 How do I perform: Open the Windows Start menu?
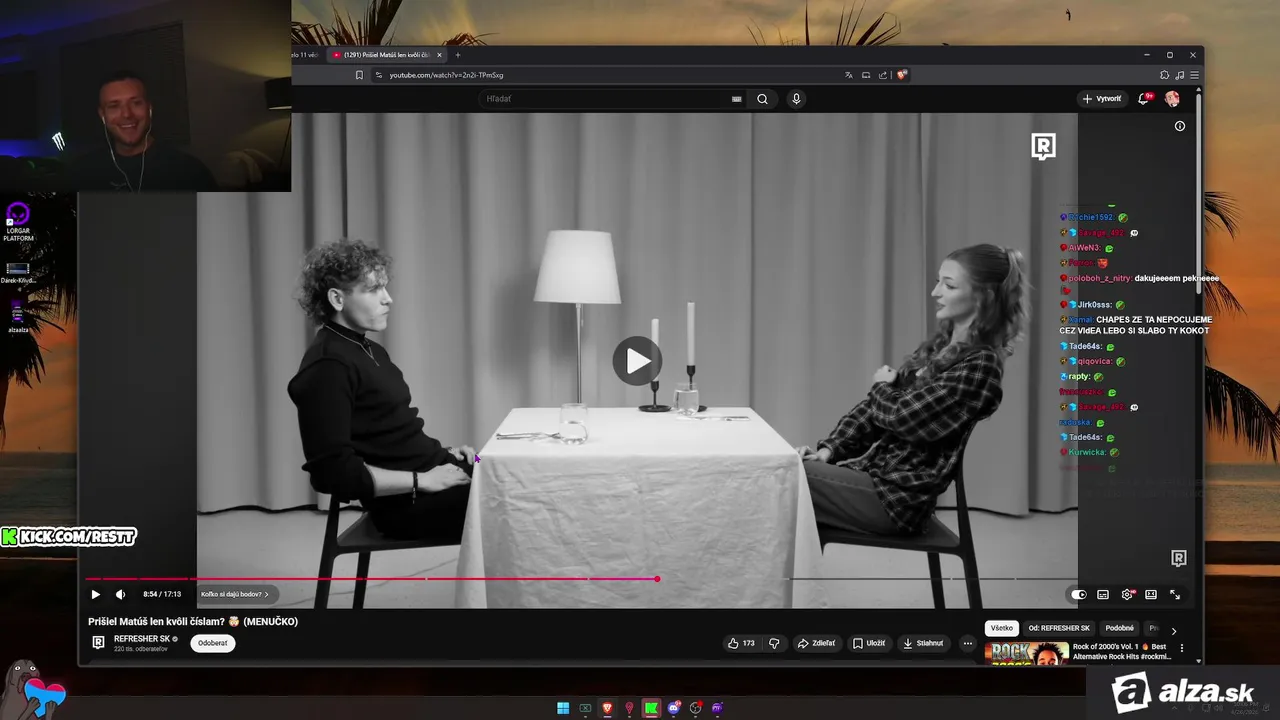tap(563, 708)
